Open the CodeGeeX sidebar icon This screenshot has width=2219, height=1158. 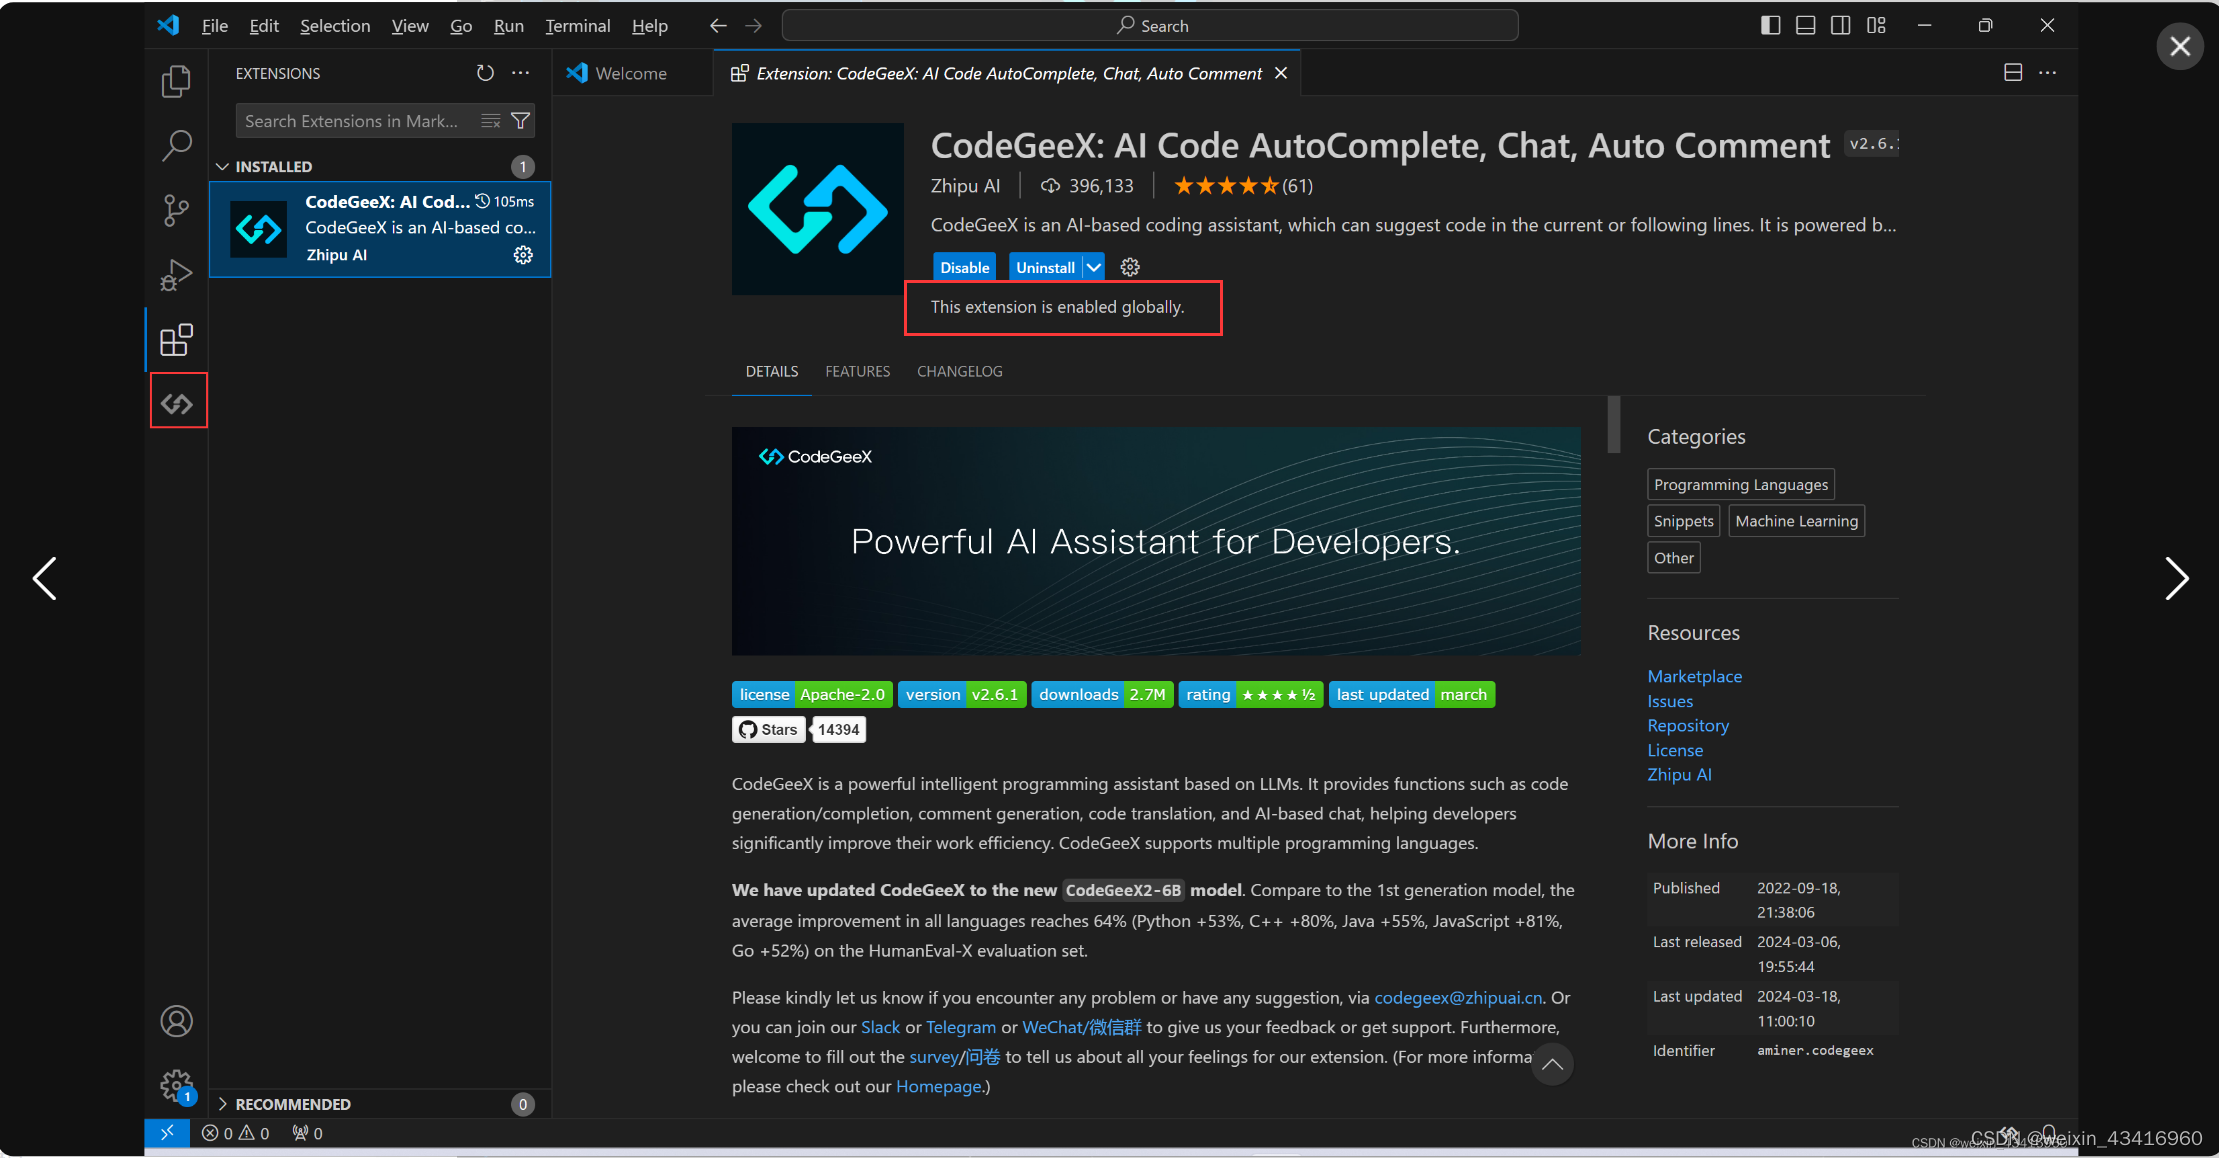(178, 403)
